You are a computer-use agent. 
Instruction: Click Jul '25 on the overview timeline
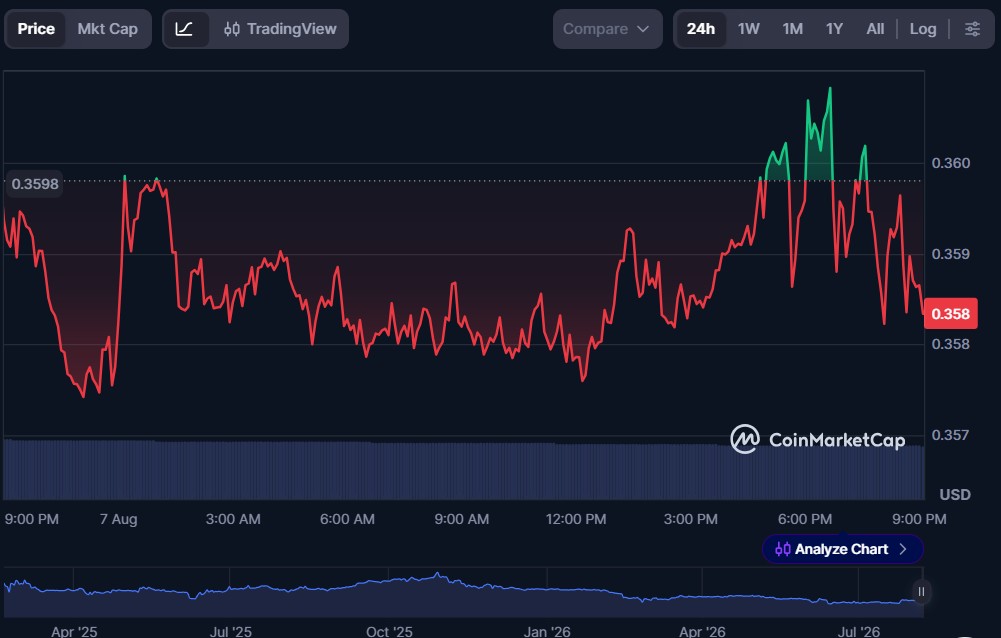230,632
